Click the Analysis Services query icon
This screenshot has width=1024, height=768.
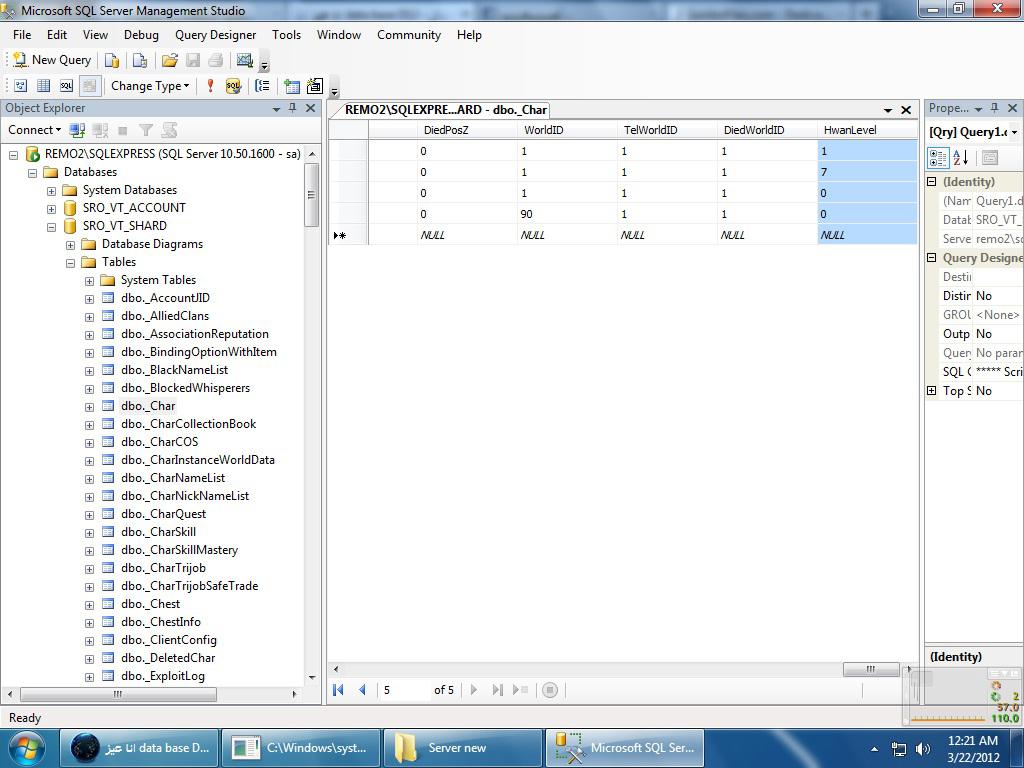(140, 61)
